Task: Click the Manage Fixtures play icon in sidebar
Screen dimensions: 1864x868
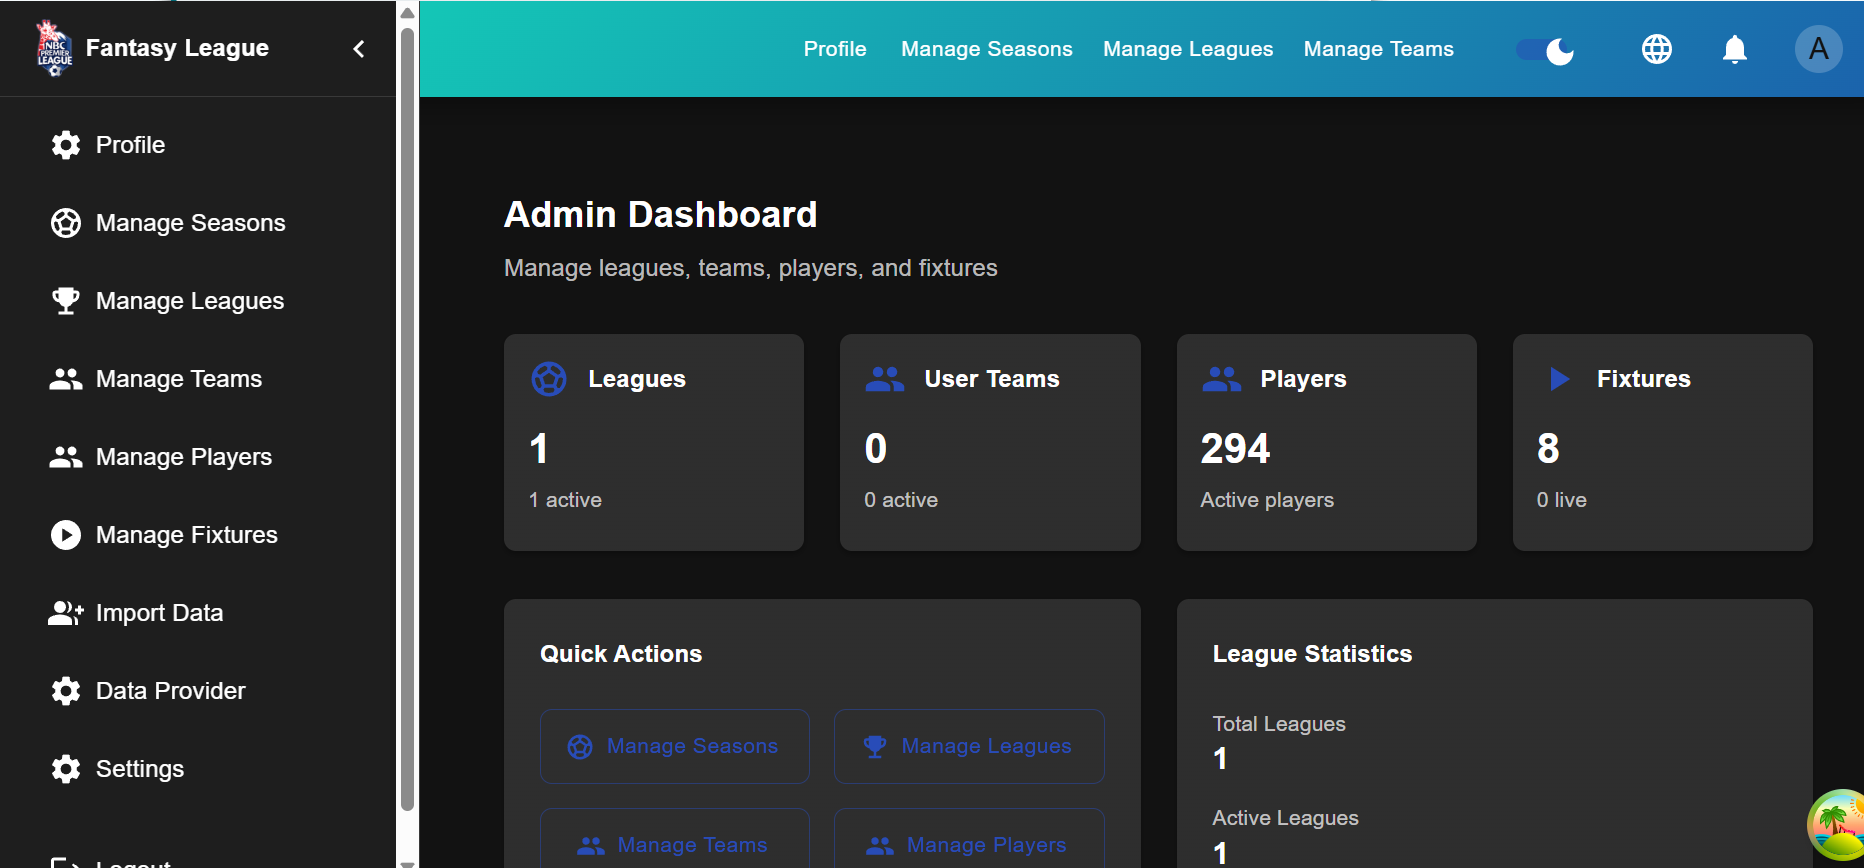Action: [x=66, y=535]
